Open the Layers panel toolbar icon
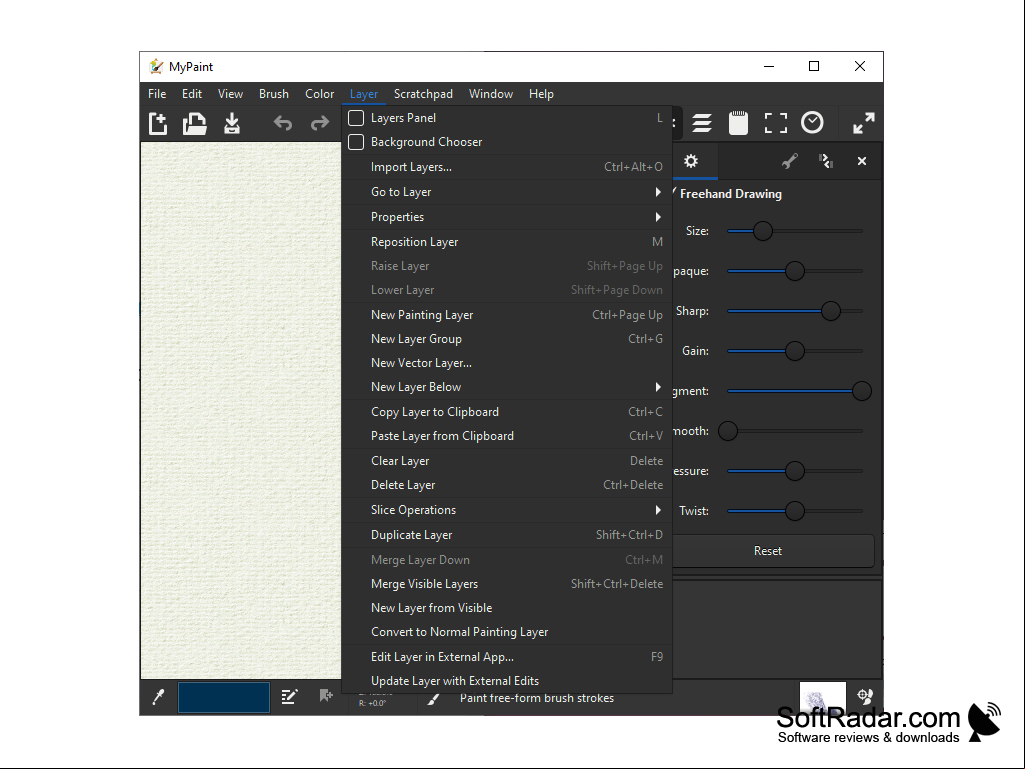The image size is (1025, 769). click(702, 123)
